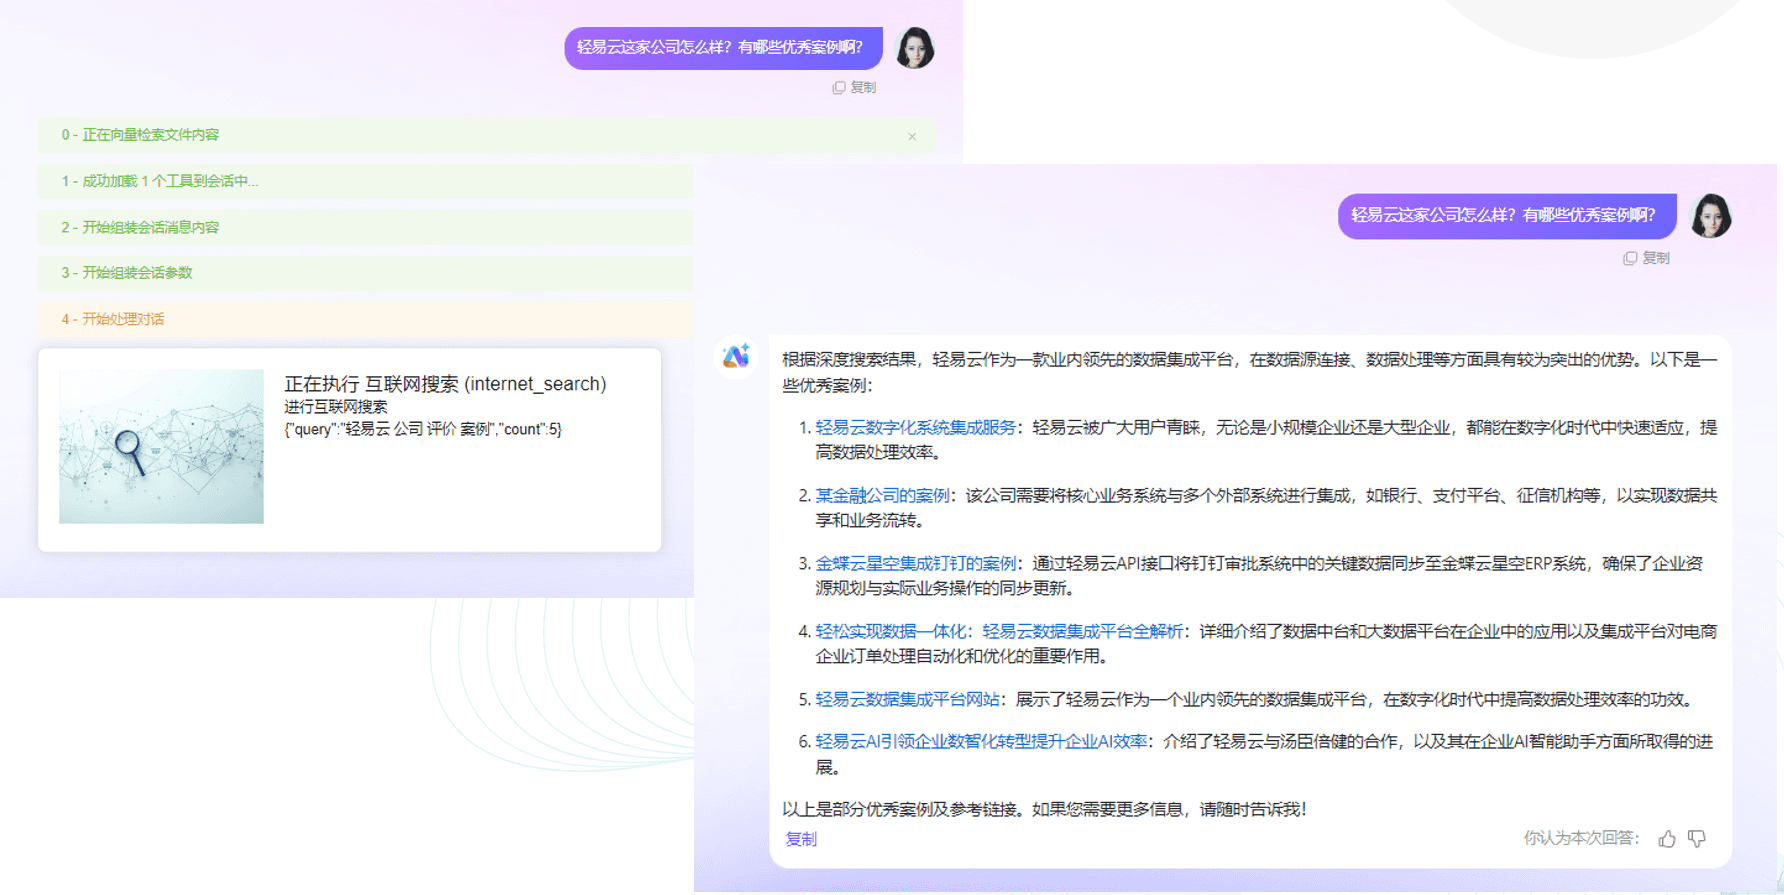Viewport: 1784px width, 895px height.
Task: Click the '你认为本次回答:' rating label
Action: pyautogui.click(x=1581, y=838)
